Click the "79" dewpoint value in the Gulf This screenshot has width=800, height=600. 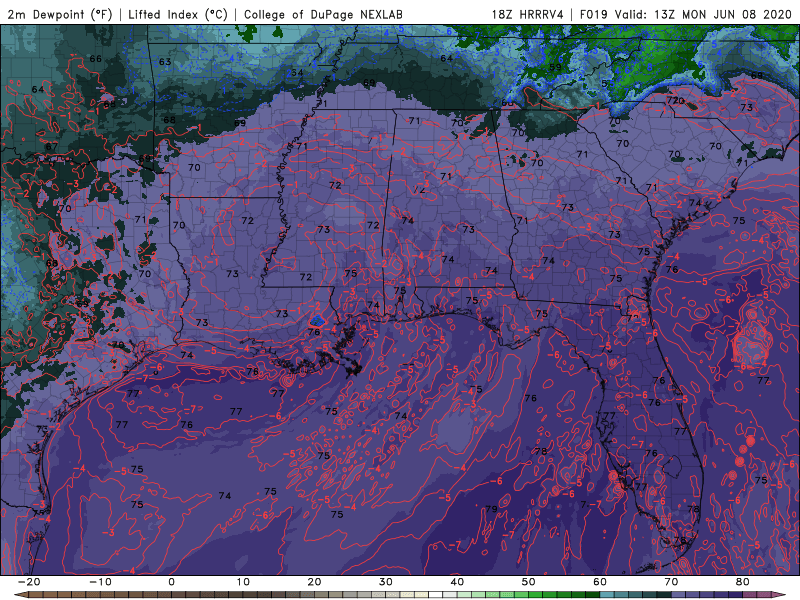[491, 509]
